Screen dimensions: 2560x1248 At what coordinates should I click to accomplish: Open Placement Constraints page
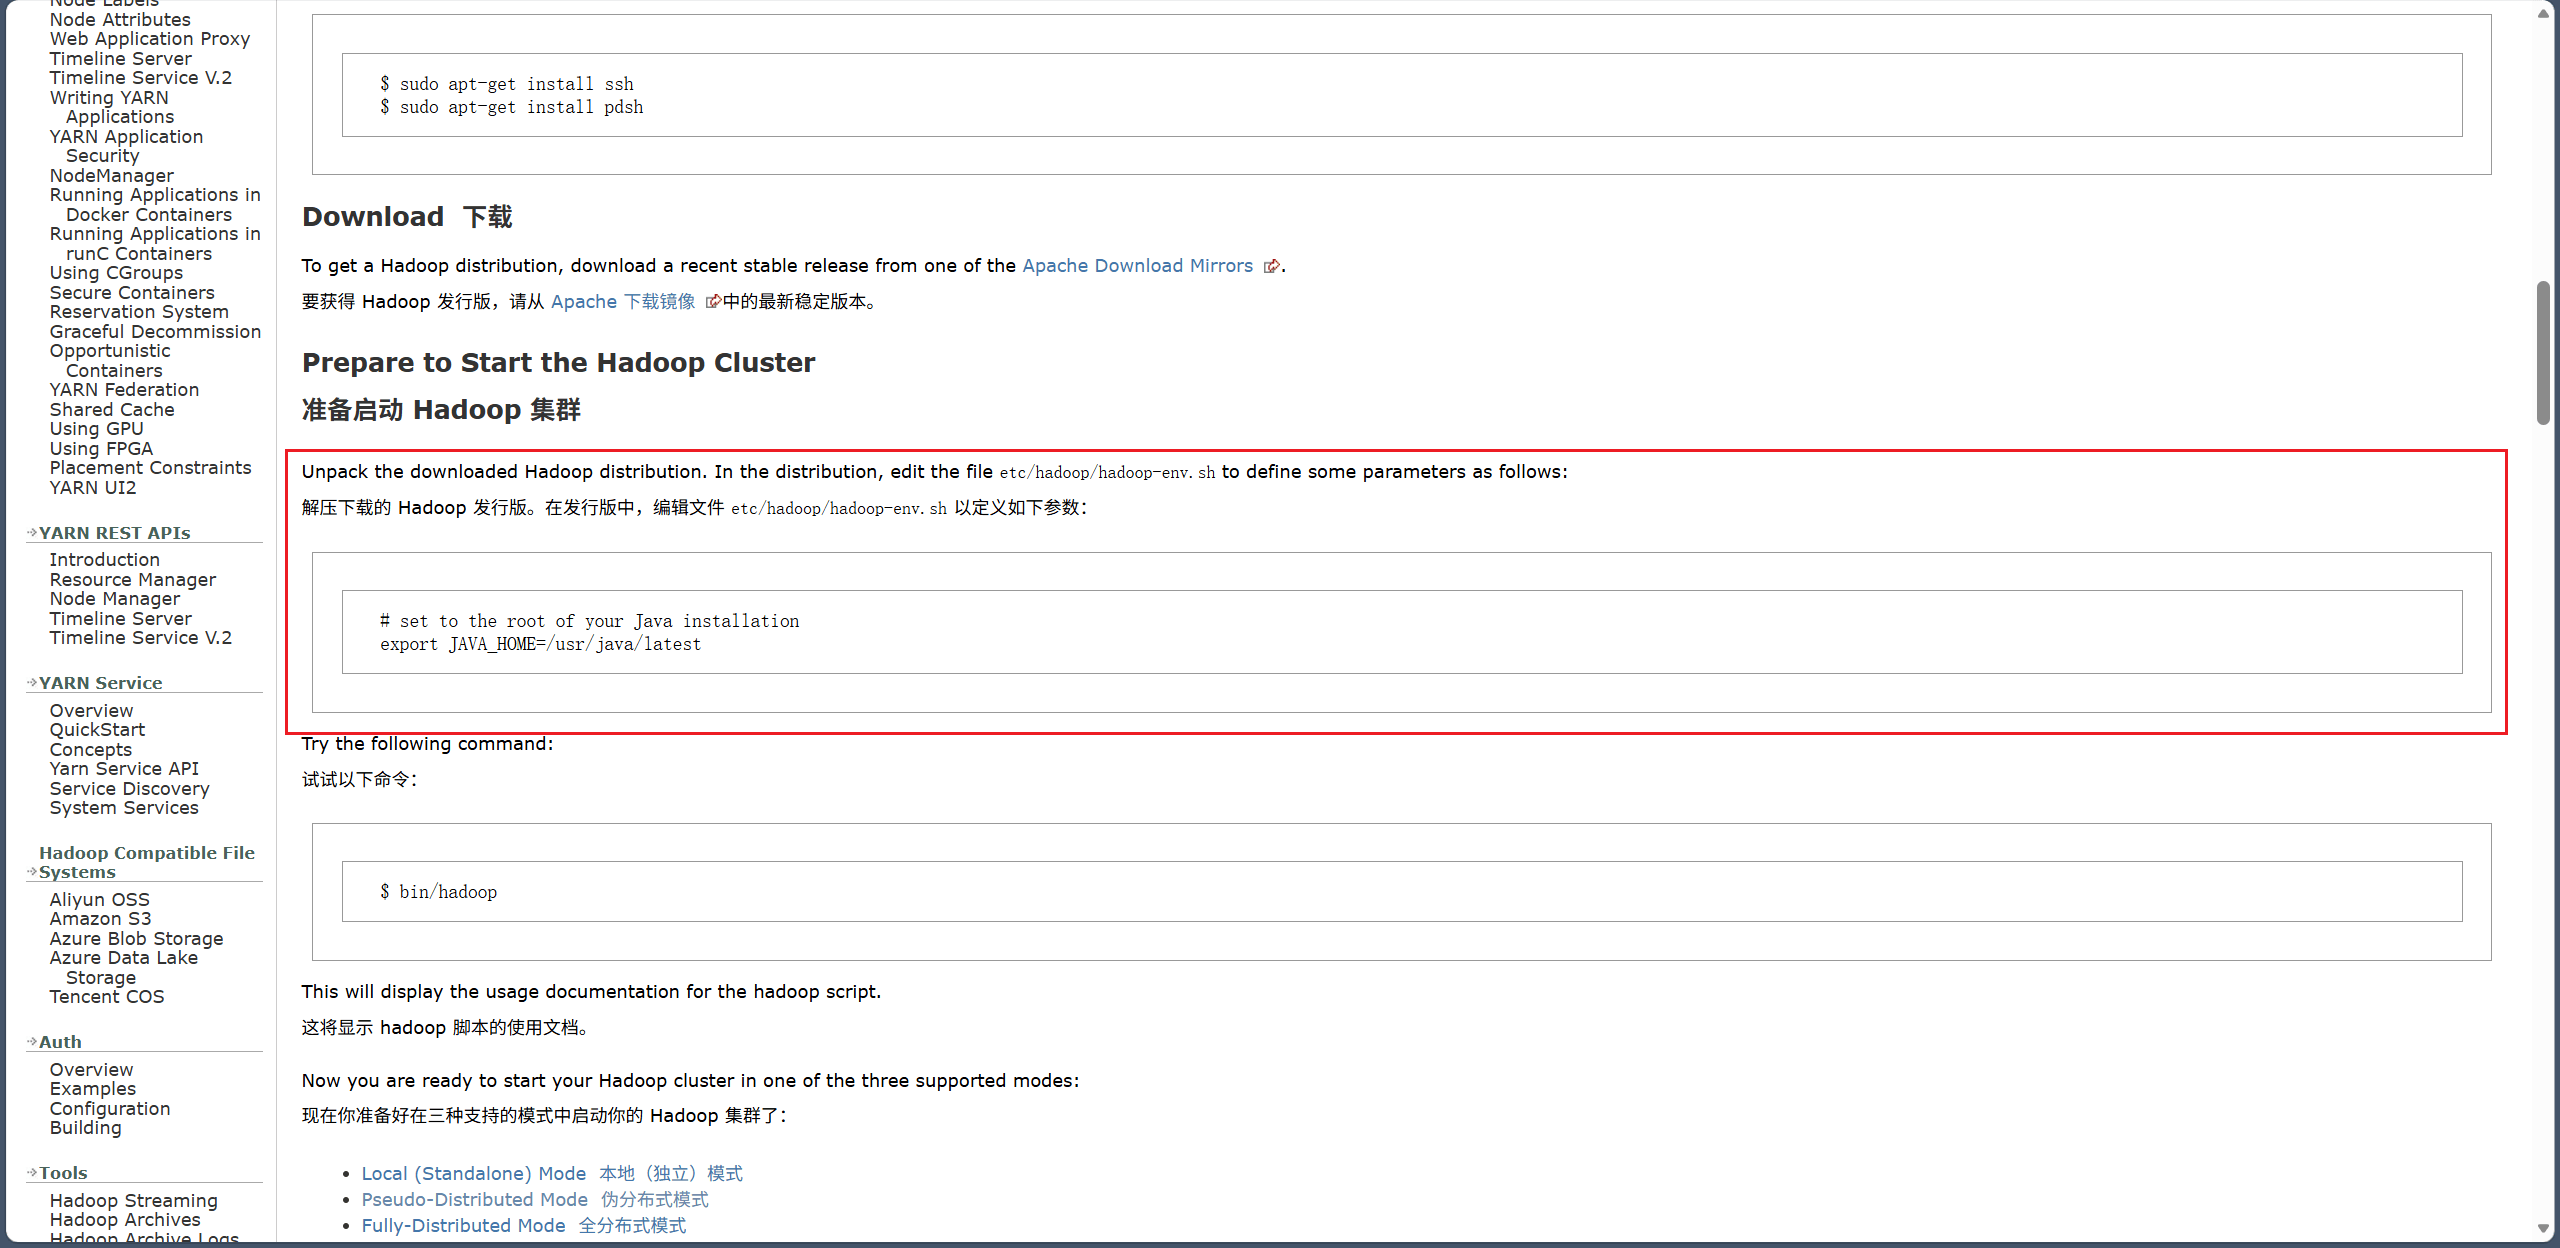[150, 468]
